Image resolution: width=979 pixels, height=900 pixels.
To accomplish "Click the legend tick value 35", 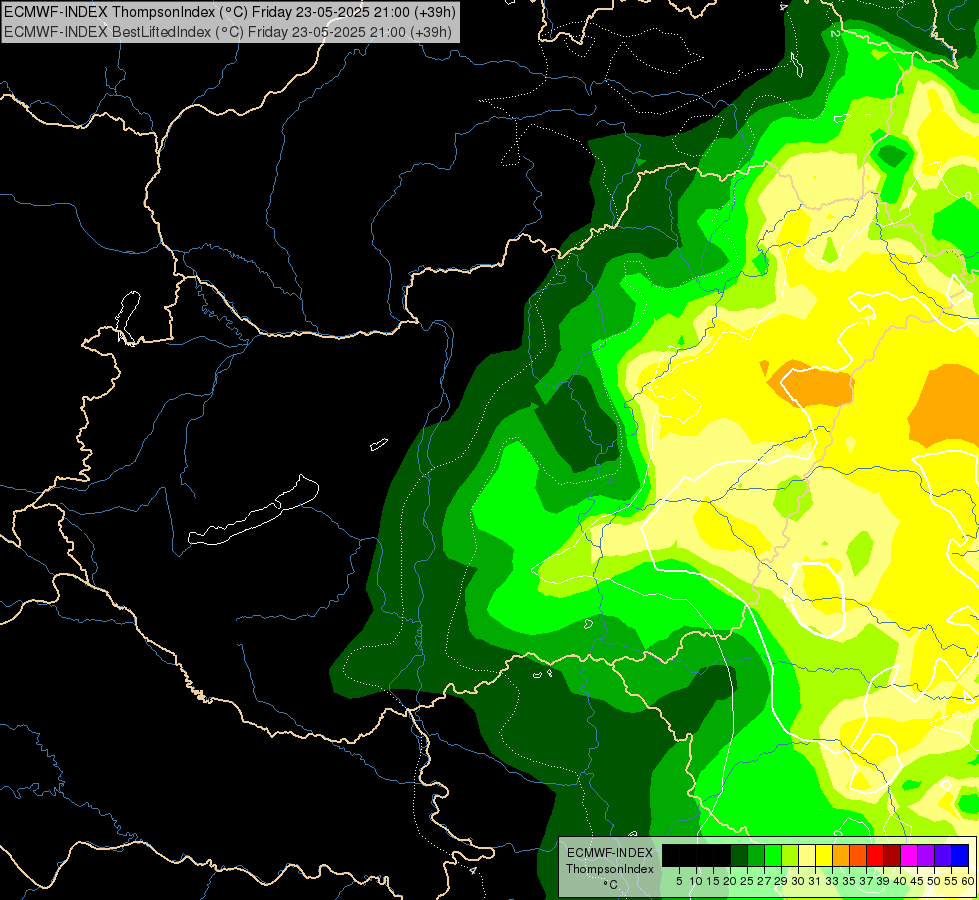I will point(849,881).
